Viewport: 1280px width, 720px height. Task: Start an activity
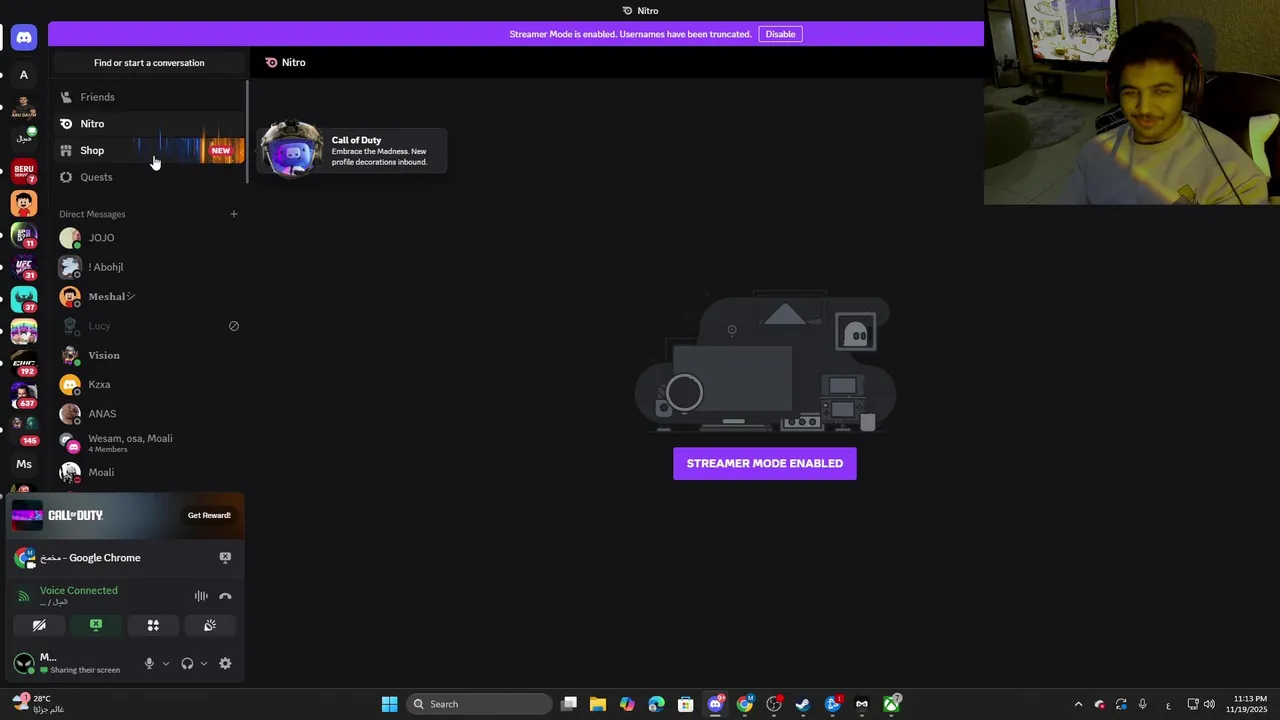tap(153, 625)
